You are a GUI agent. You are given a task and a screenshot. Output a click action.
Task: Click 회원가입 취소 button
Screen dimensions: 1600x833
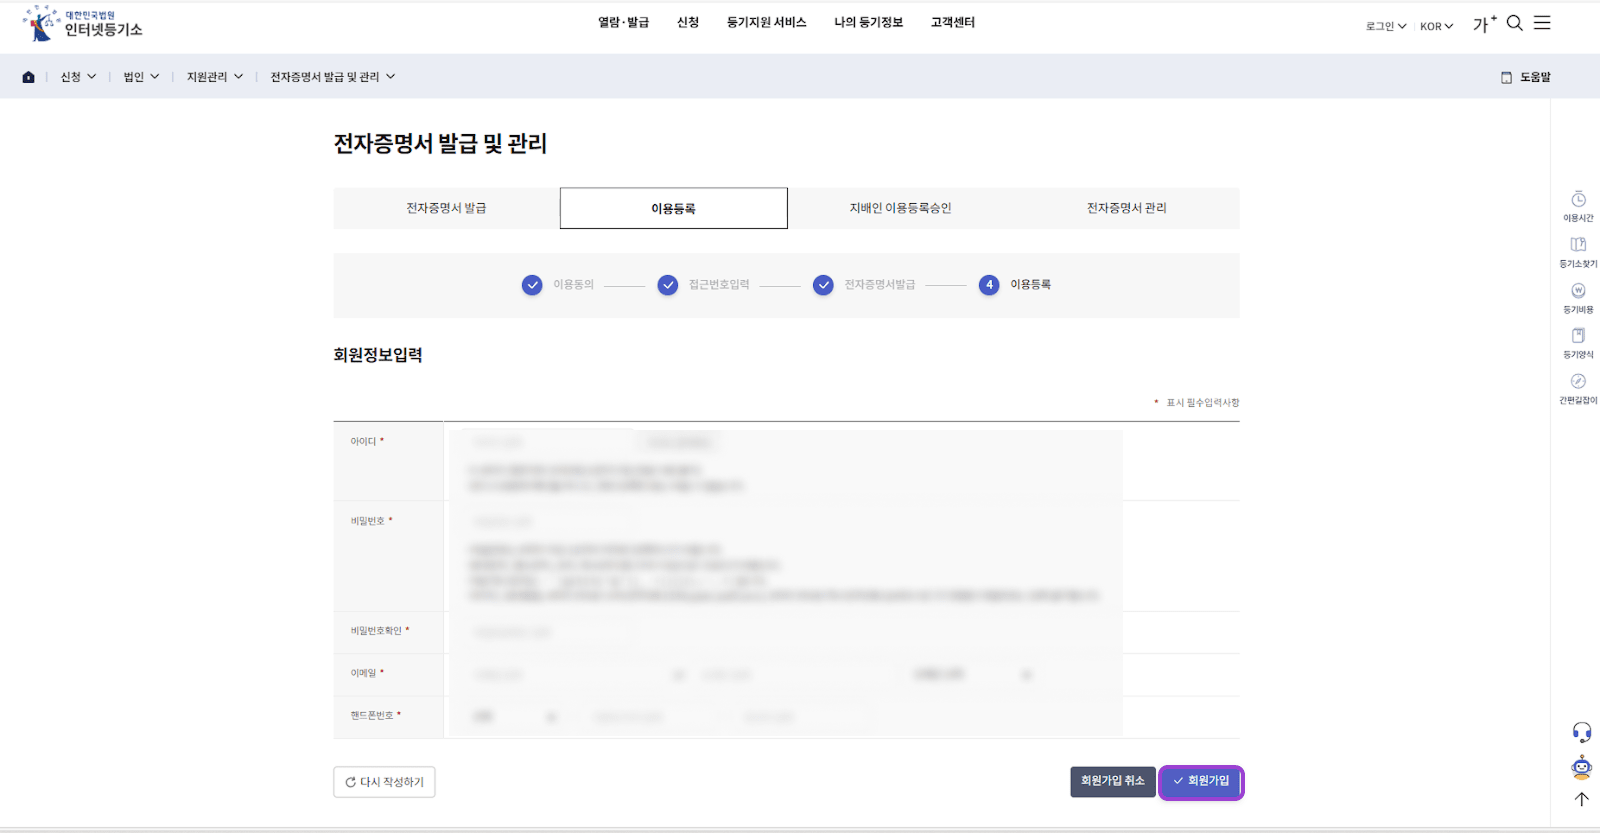click(x=1112, y=781)
